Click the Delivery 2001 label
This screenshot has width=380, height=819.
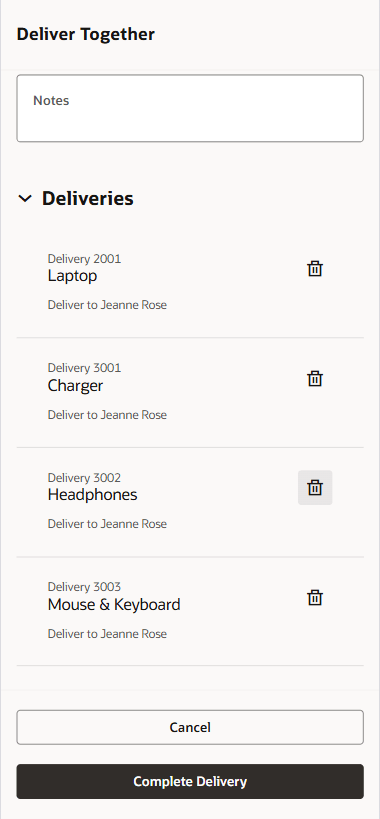pyautogui.click(x=84, y=259)
